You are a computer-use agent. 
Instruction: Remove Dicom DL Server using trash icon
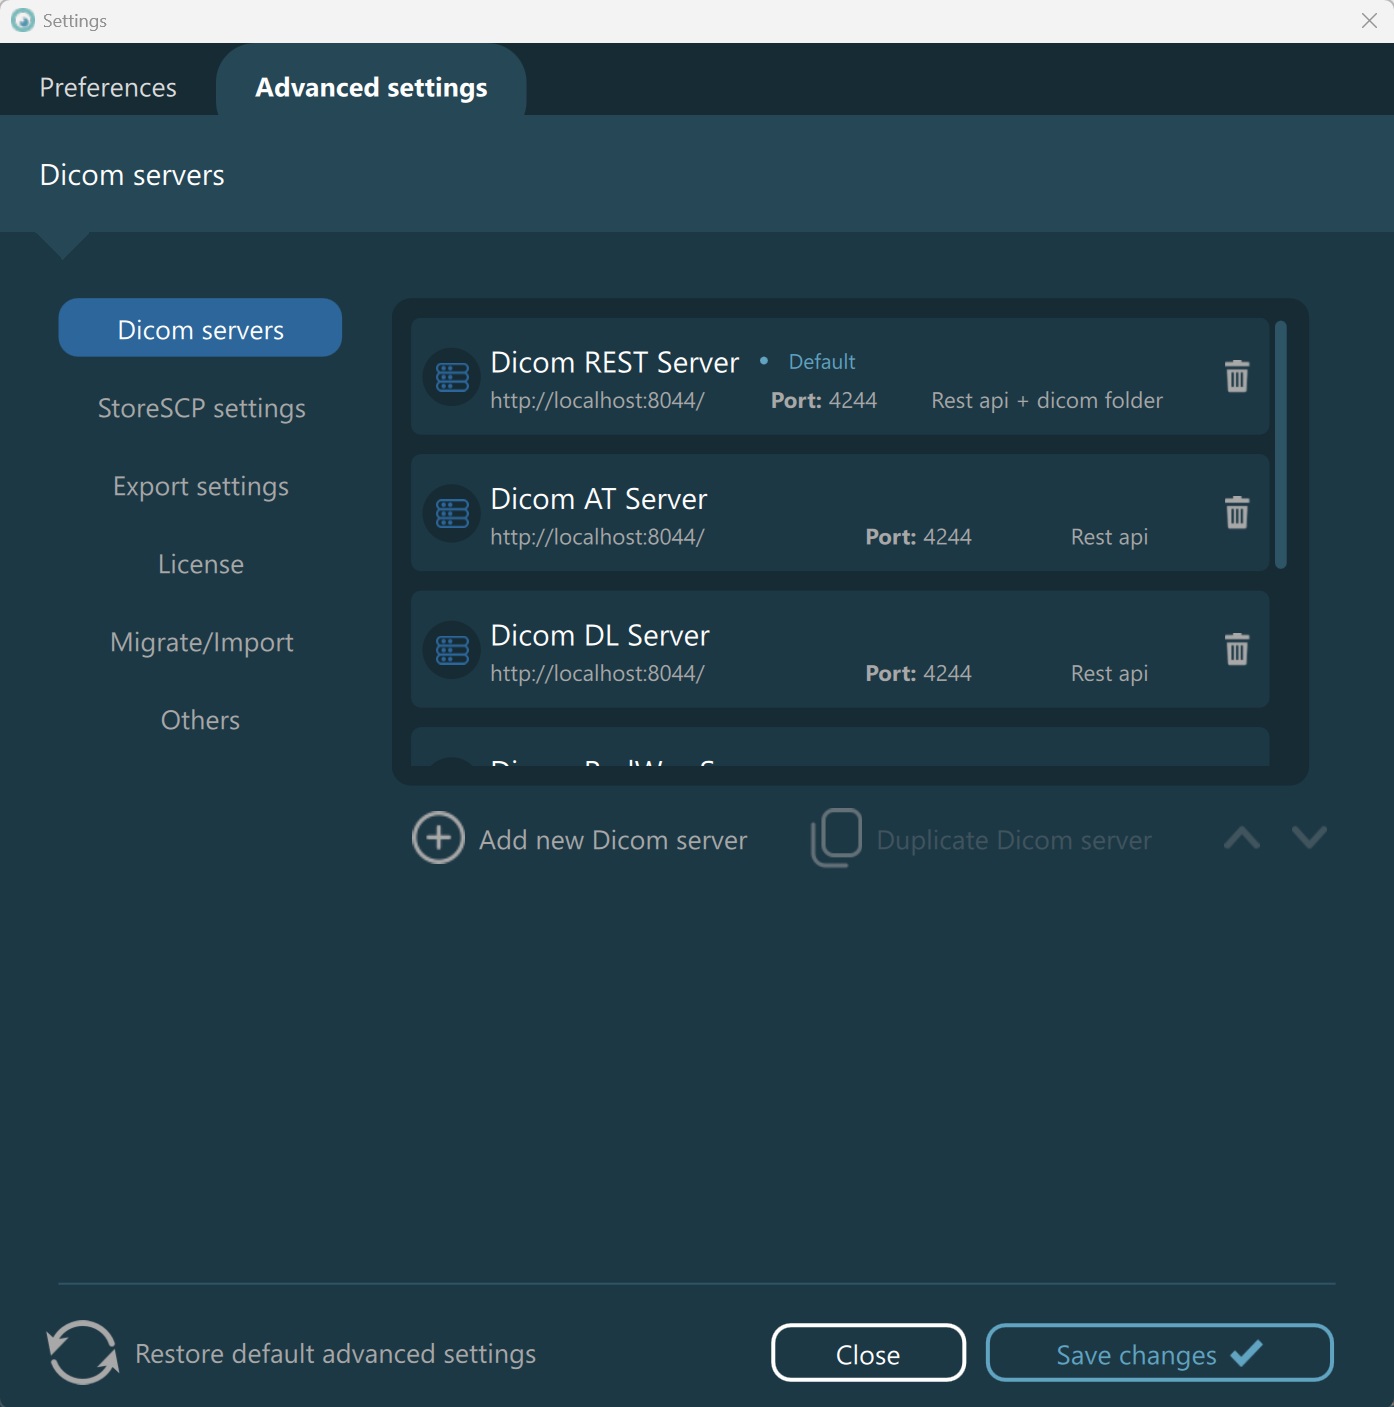tap(1237, 649)
